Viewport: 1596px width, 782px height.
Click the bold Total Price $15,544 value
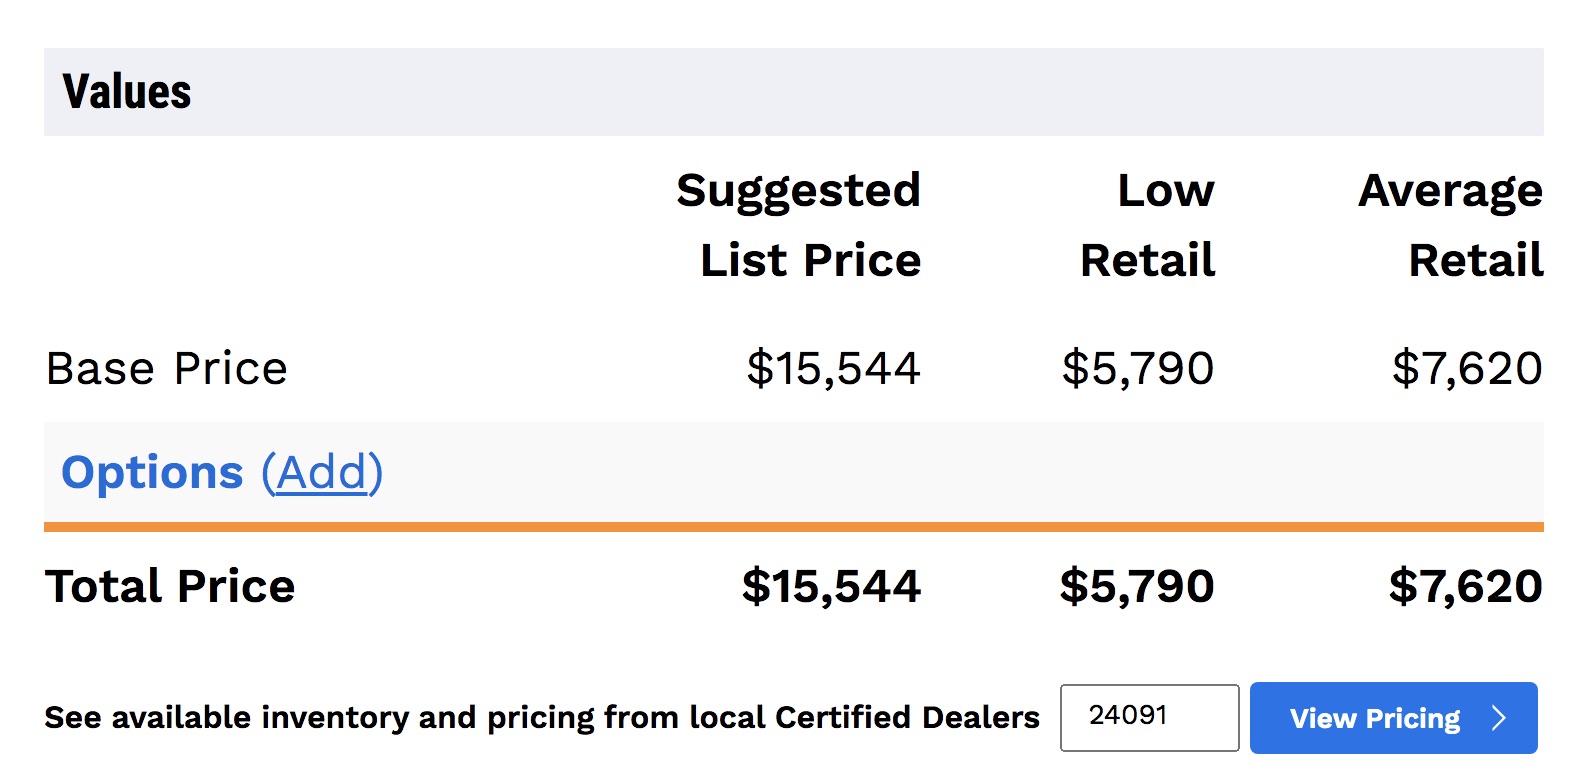(831, 586)
